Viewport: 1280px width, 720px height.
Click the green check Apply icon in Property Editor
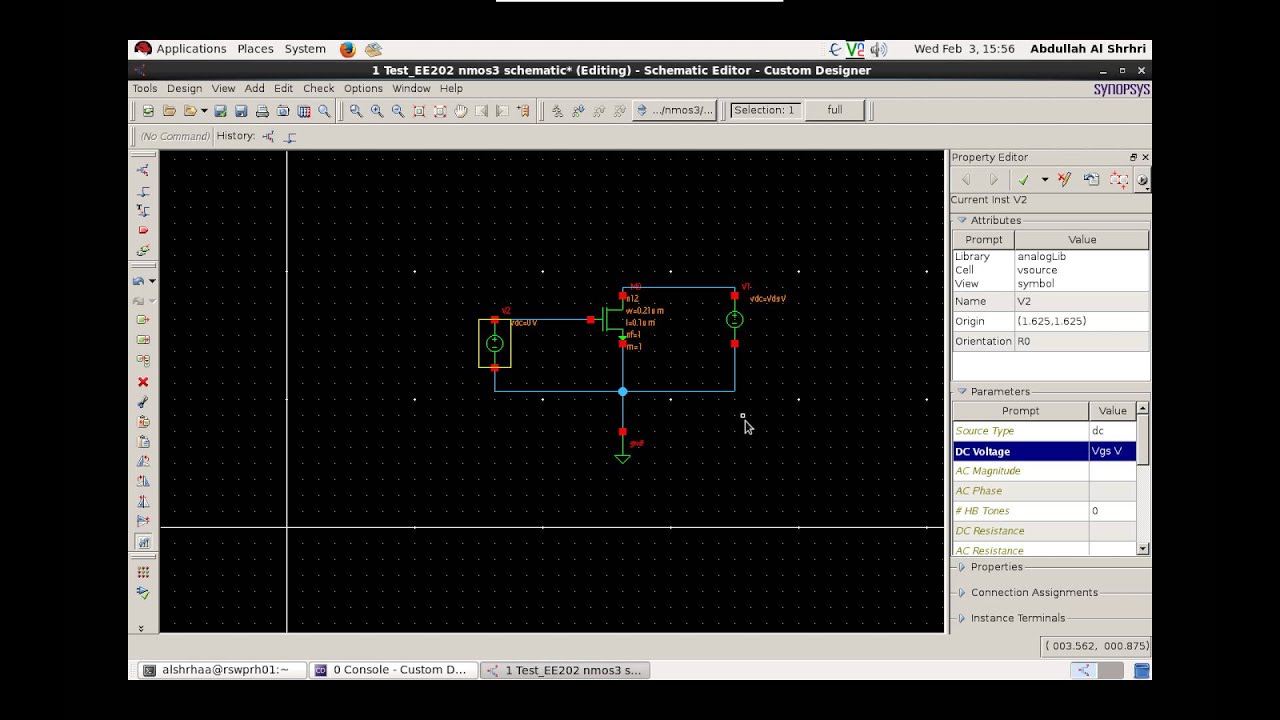(1023, 180)
